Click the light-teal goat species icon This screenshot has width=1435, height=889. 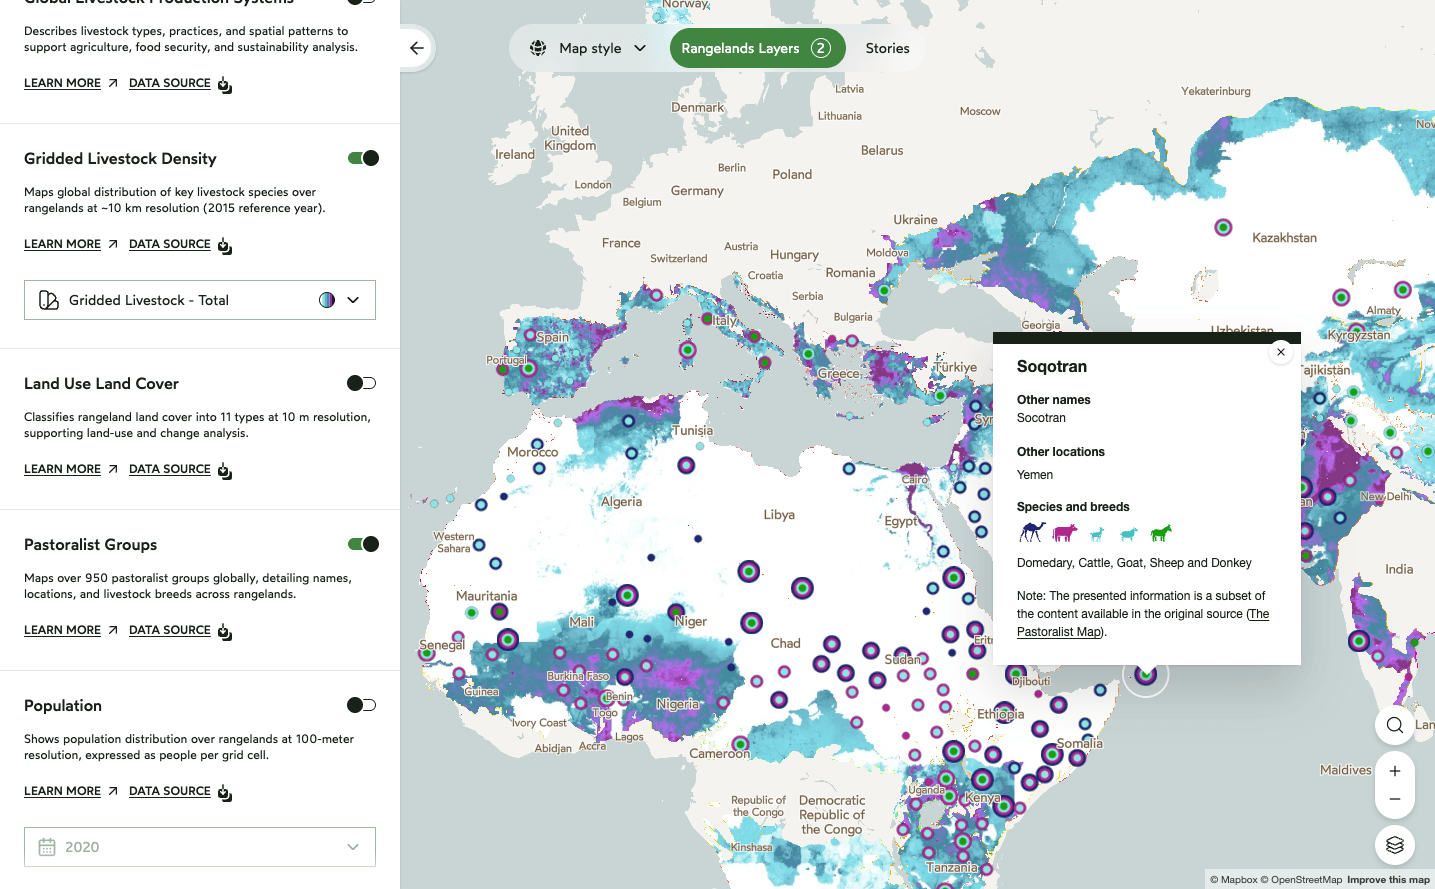click(x=1097, y=534)
